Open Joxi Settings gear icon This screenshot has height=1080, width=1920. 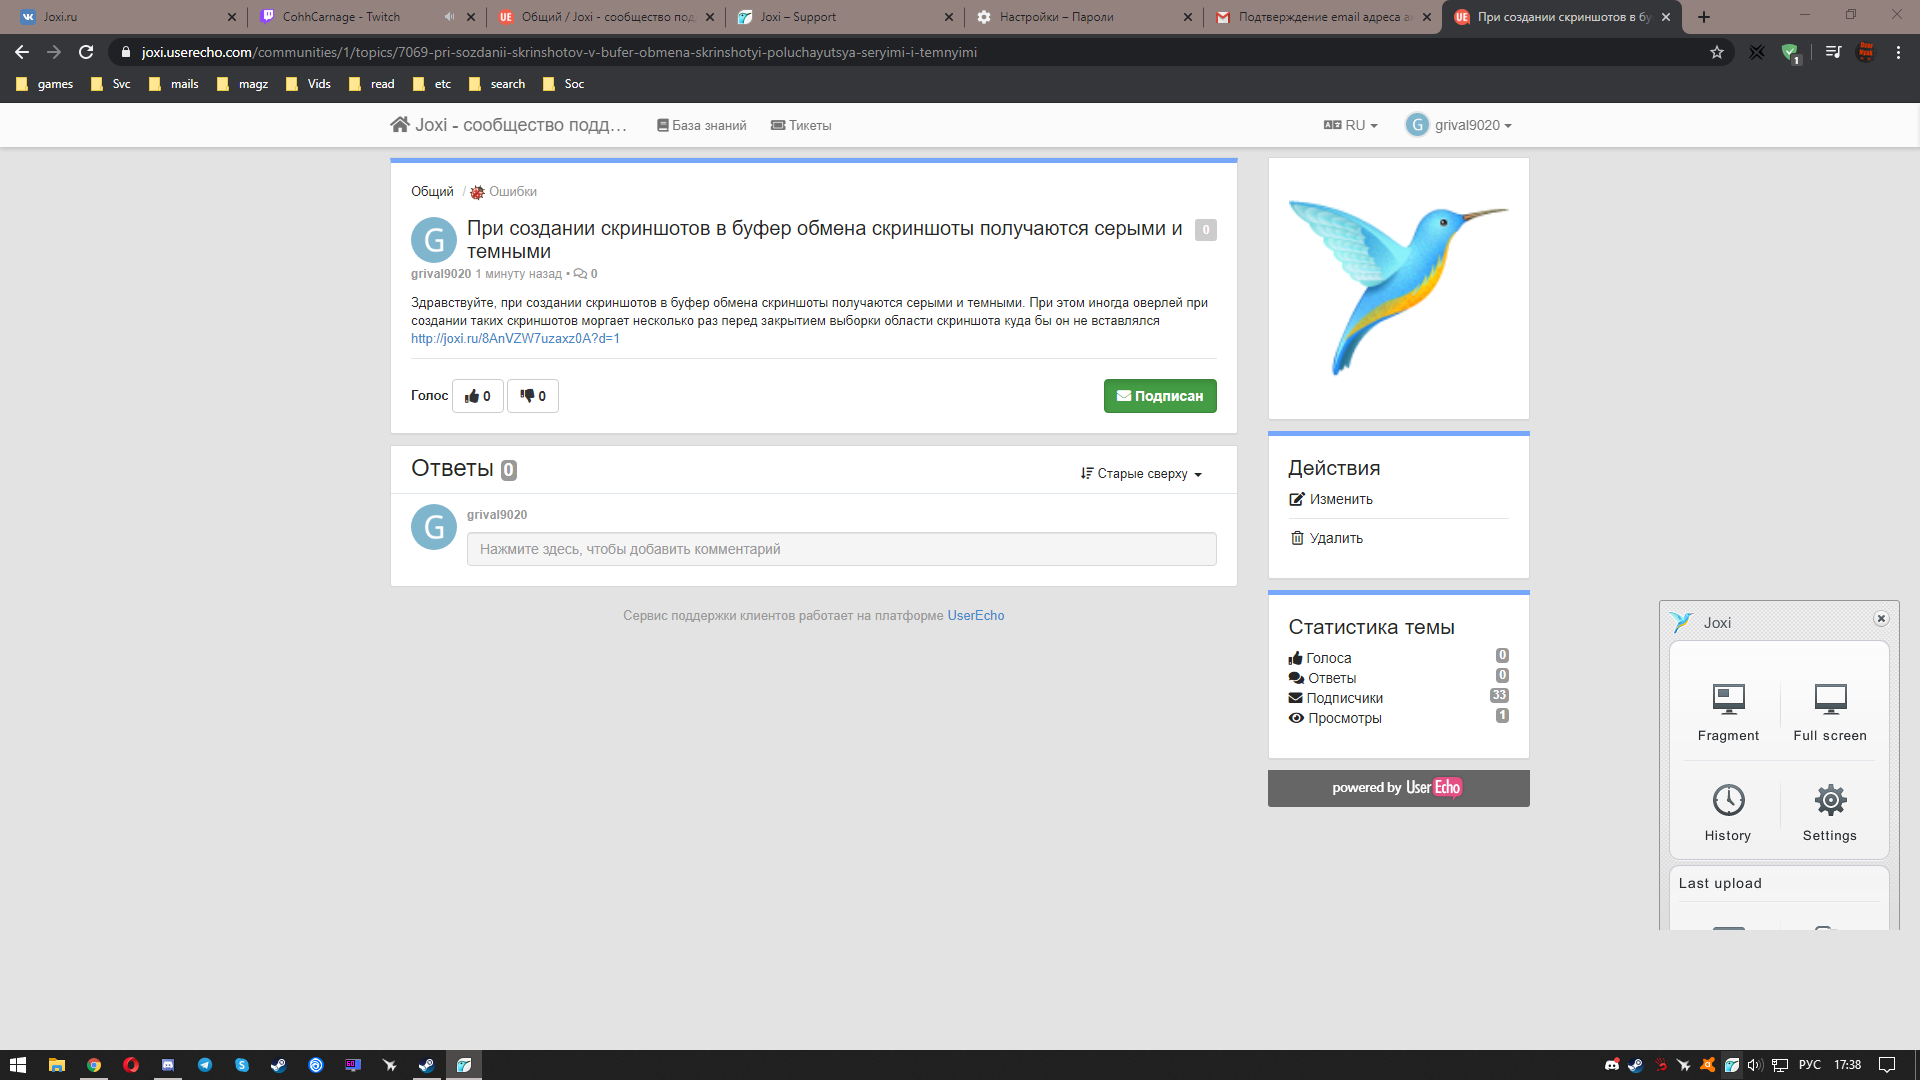tap(1830, 800)
